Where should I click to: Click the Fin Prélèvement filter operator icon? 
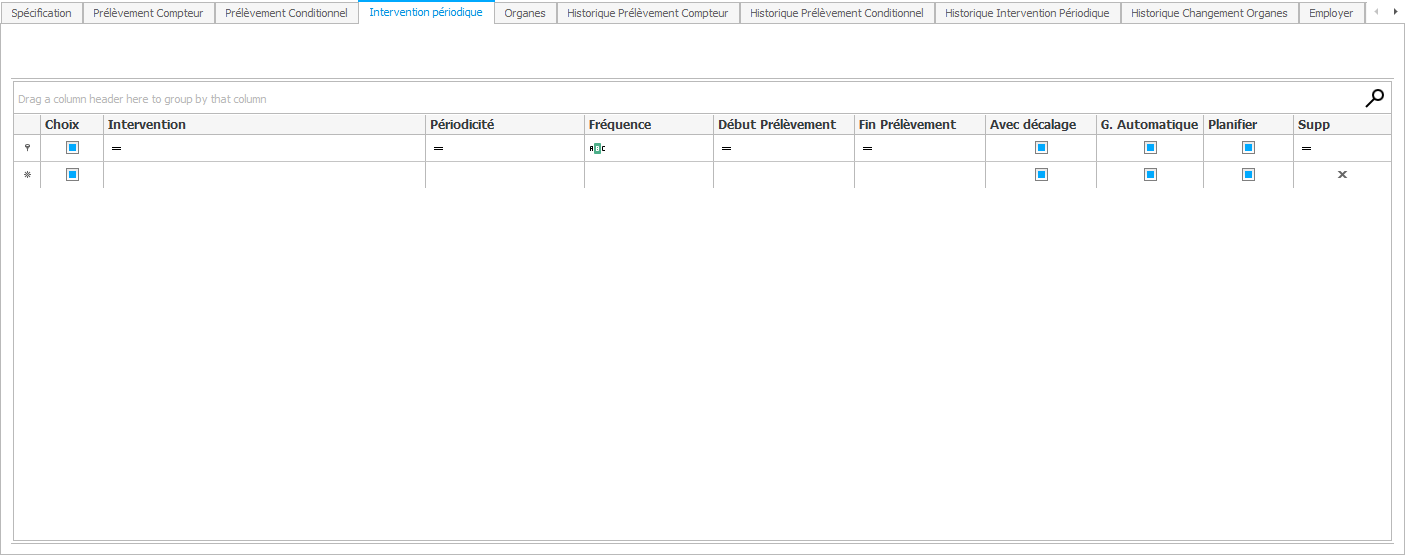tap(867, 148)
